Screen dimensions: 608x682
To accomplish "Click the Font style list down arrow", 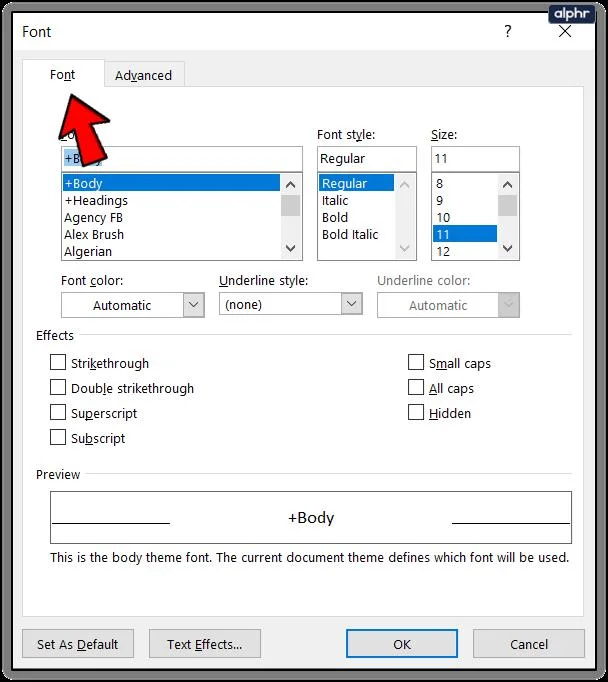I will [404, 248].
